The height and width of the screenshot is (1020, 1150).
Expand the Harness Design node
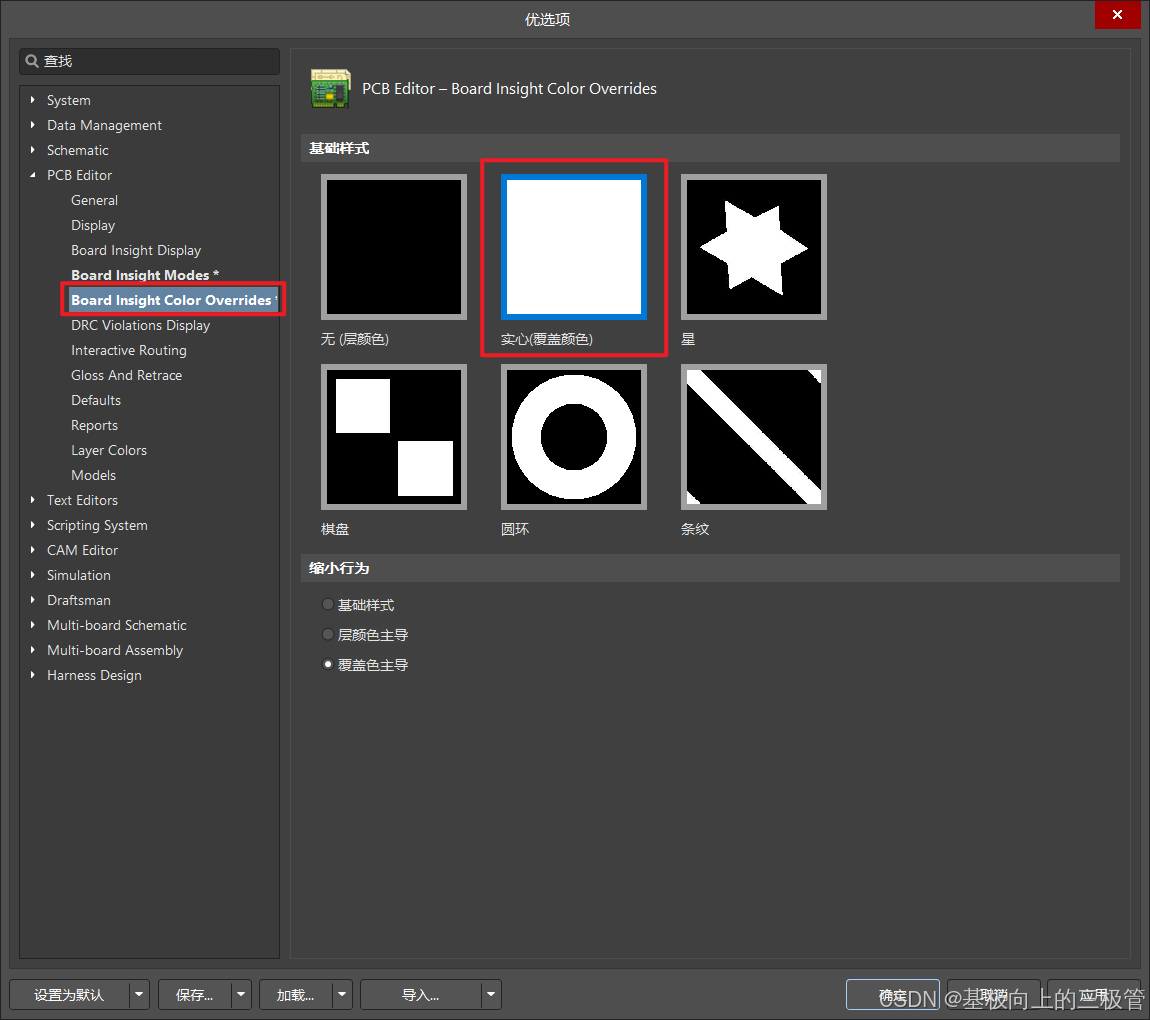[32, 675]
